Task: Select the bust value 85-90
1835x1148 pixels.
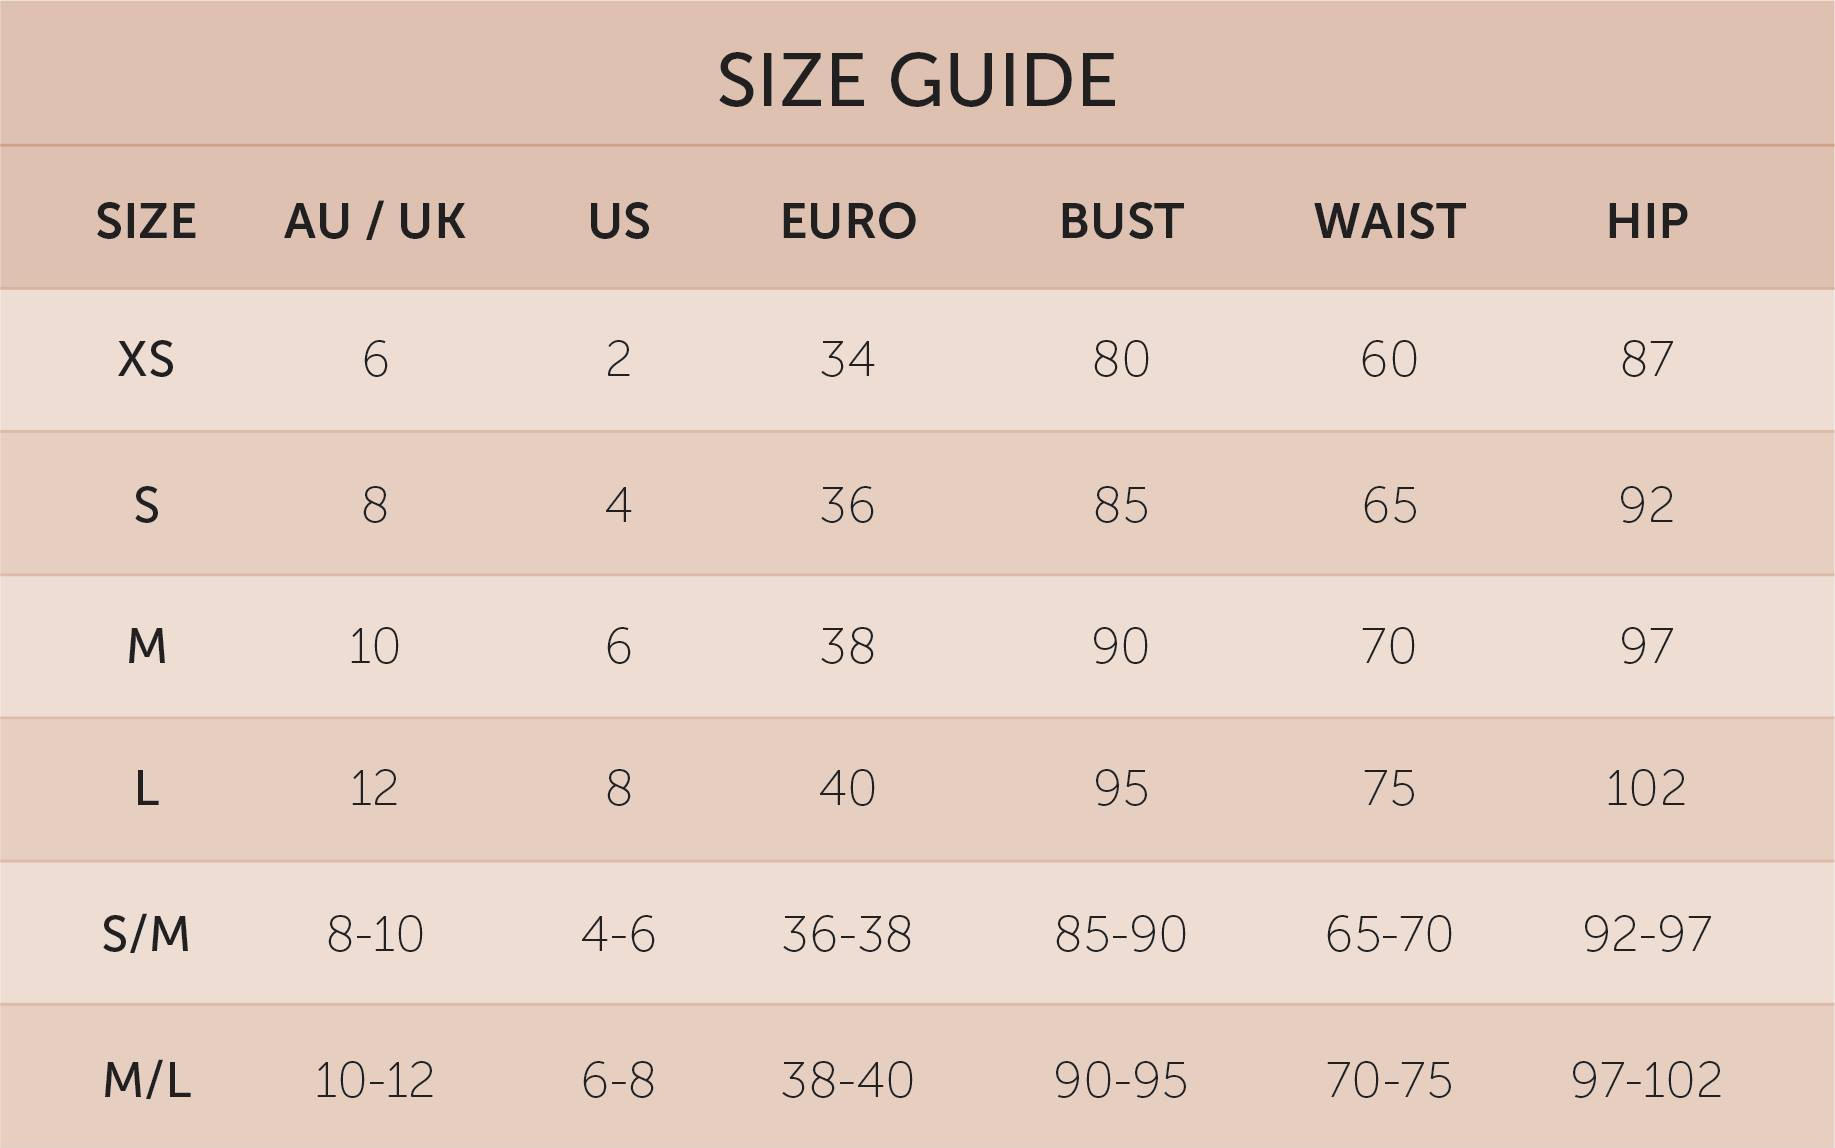Action: pyautogui.click(x=1121, y=935)
